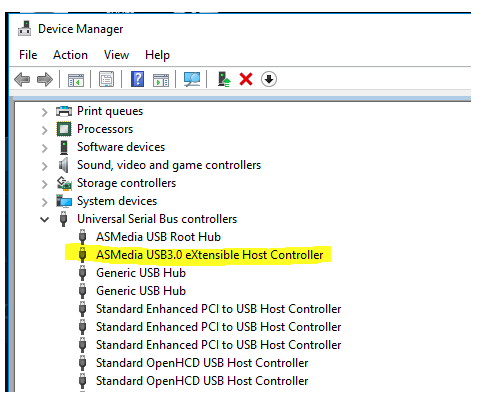Open the Properties toolbar icon
The image size is (500, 409).
click(106, 80)
